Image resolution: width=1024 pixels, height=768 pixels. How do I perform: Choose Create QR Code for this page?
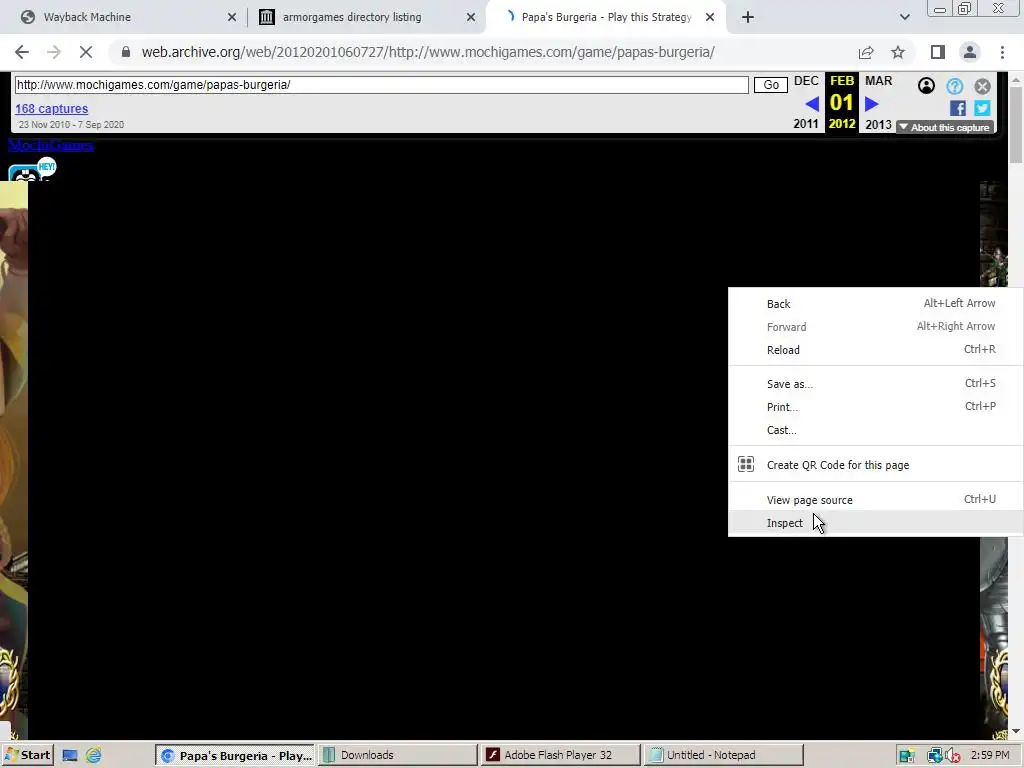click(875, 465)
